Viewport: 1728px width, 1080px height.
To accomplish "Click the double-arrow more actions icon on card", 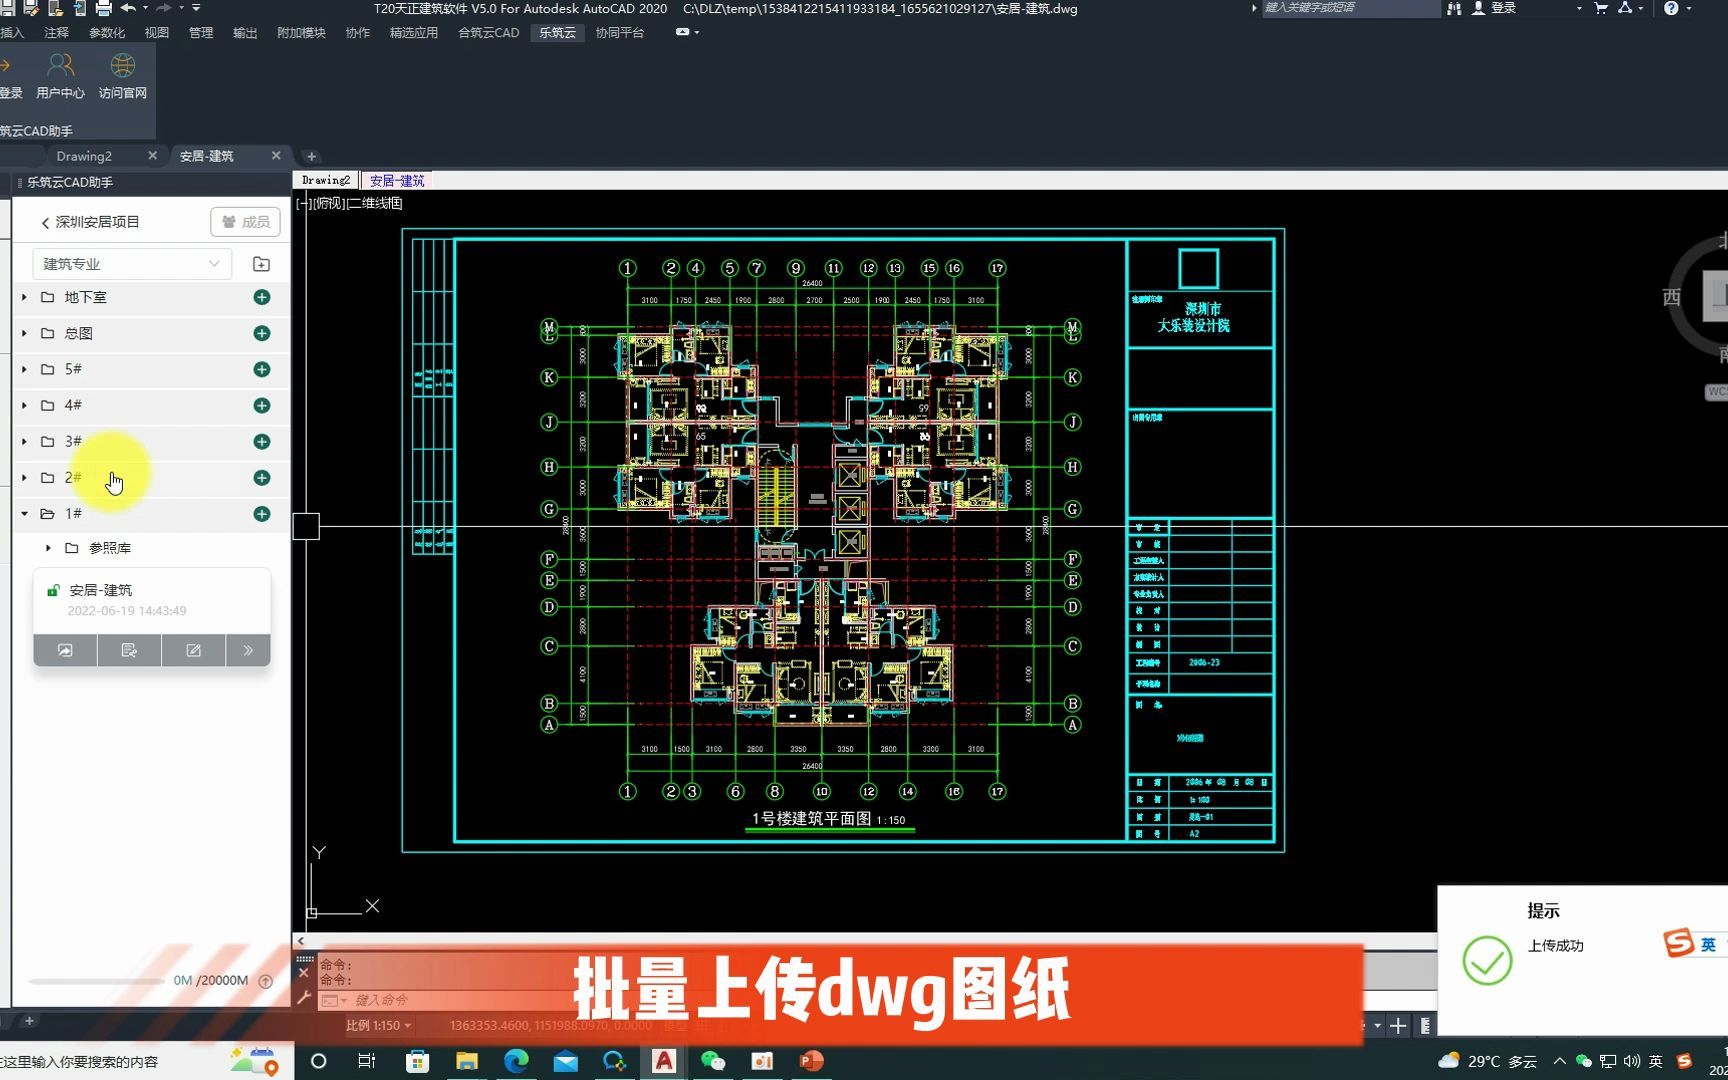I will click(x=247, y=650).
